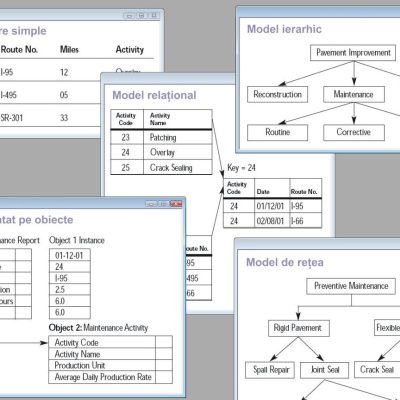
Task: Select the 'Reconstruction' box in hierarchy
Action: click(277, 94)
